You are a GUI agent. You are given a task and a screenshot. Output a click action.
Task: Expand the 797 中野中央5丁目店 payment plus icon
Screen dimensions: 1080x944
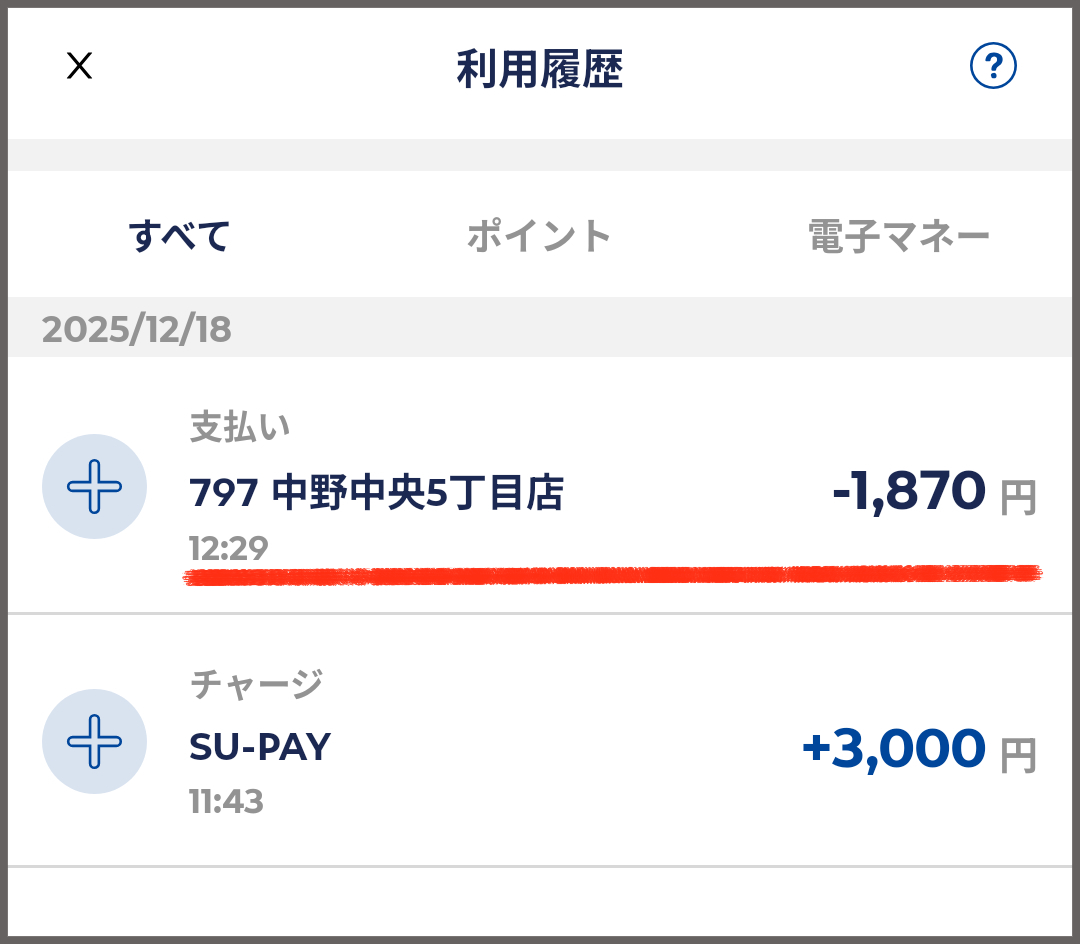click(x=94, y=487)
